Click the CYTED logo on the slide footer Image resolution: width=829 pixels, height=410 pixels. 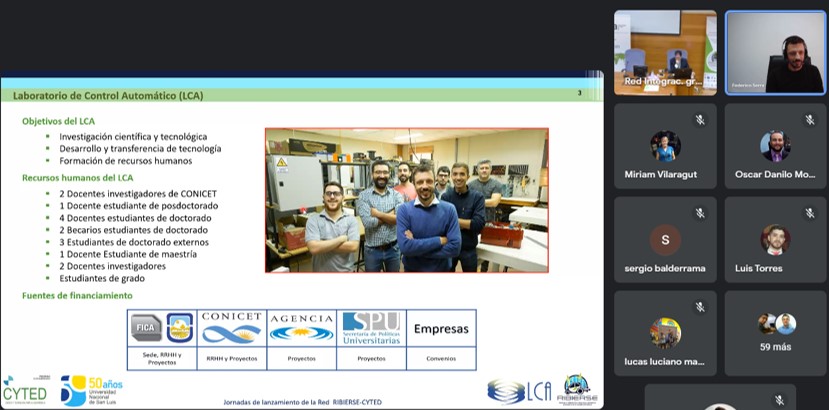pyautogui.click(x=24, y=390)
